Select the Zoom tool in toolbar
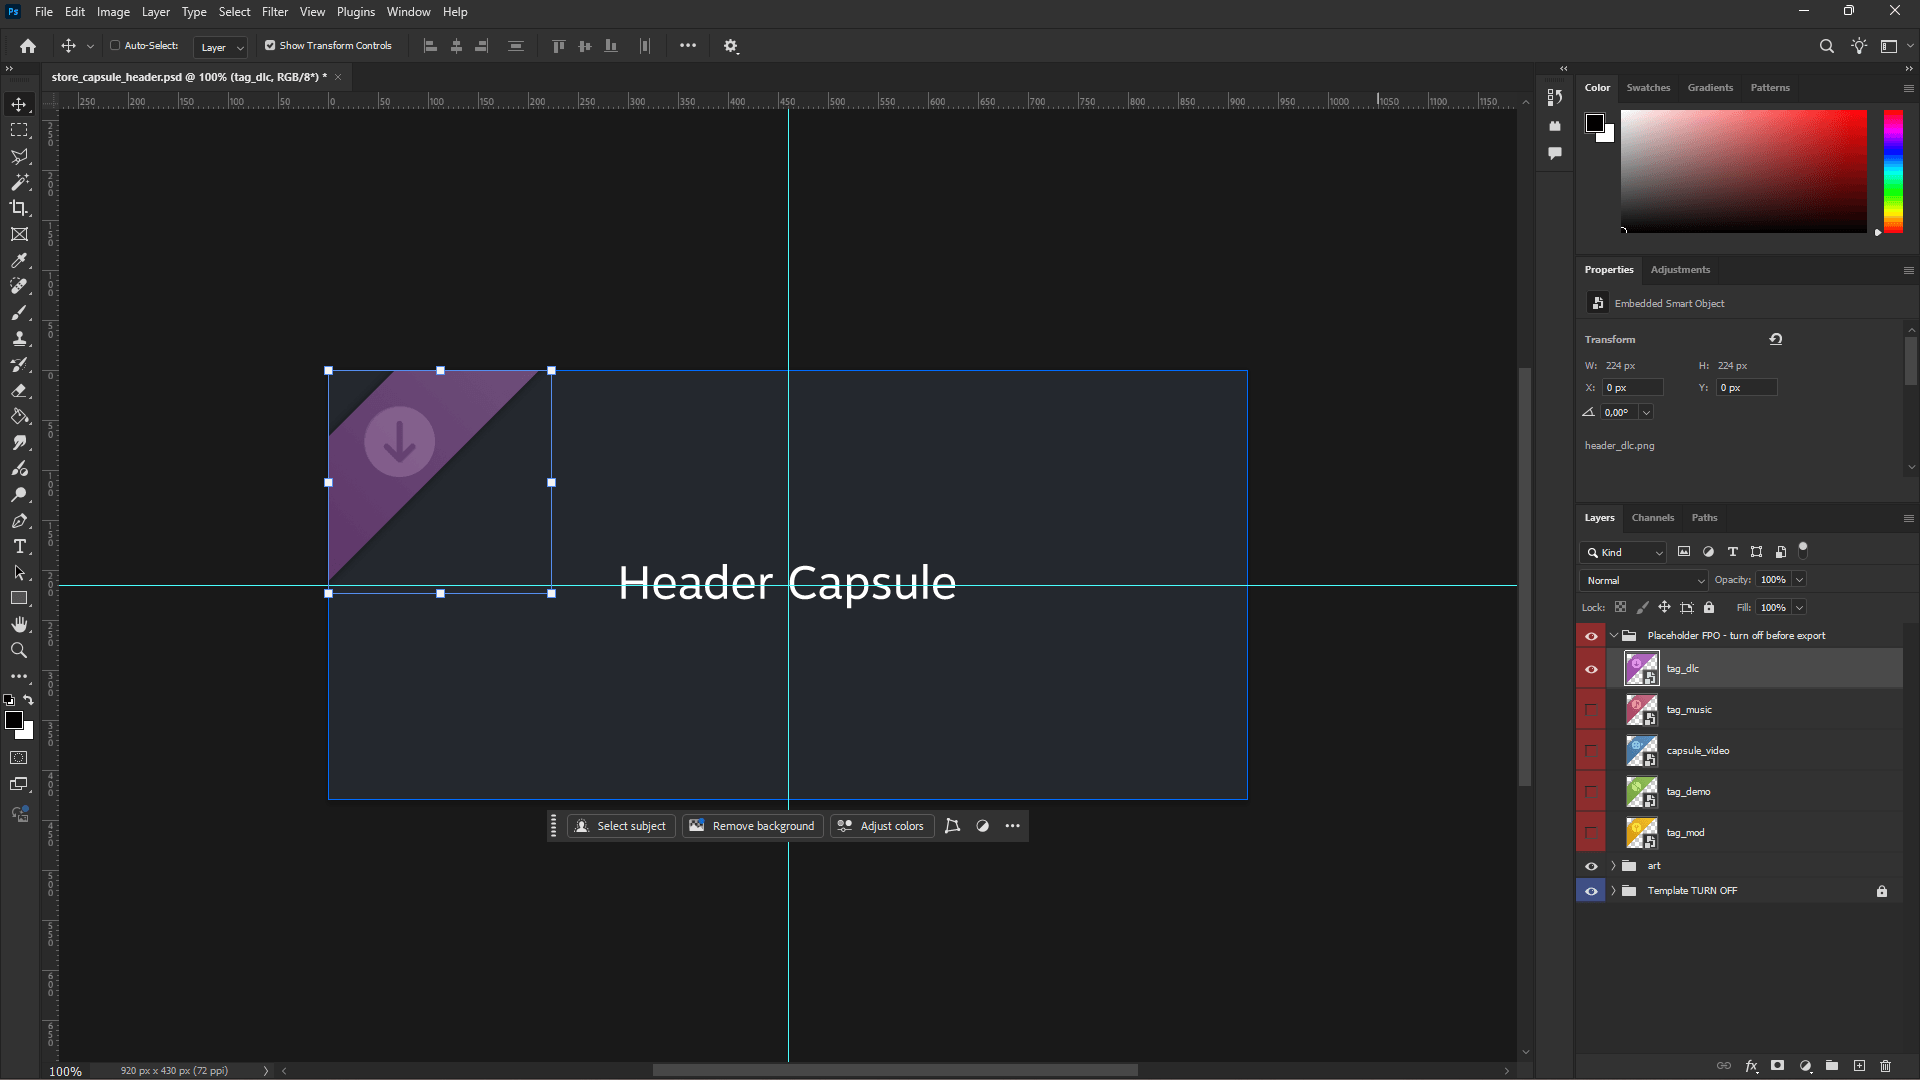 [x=19, y=651]
